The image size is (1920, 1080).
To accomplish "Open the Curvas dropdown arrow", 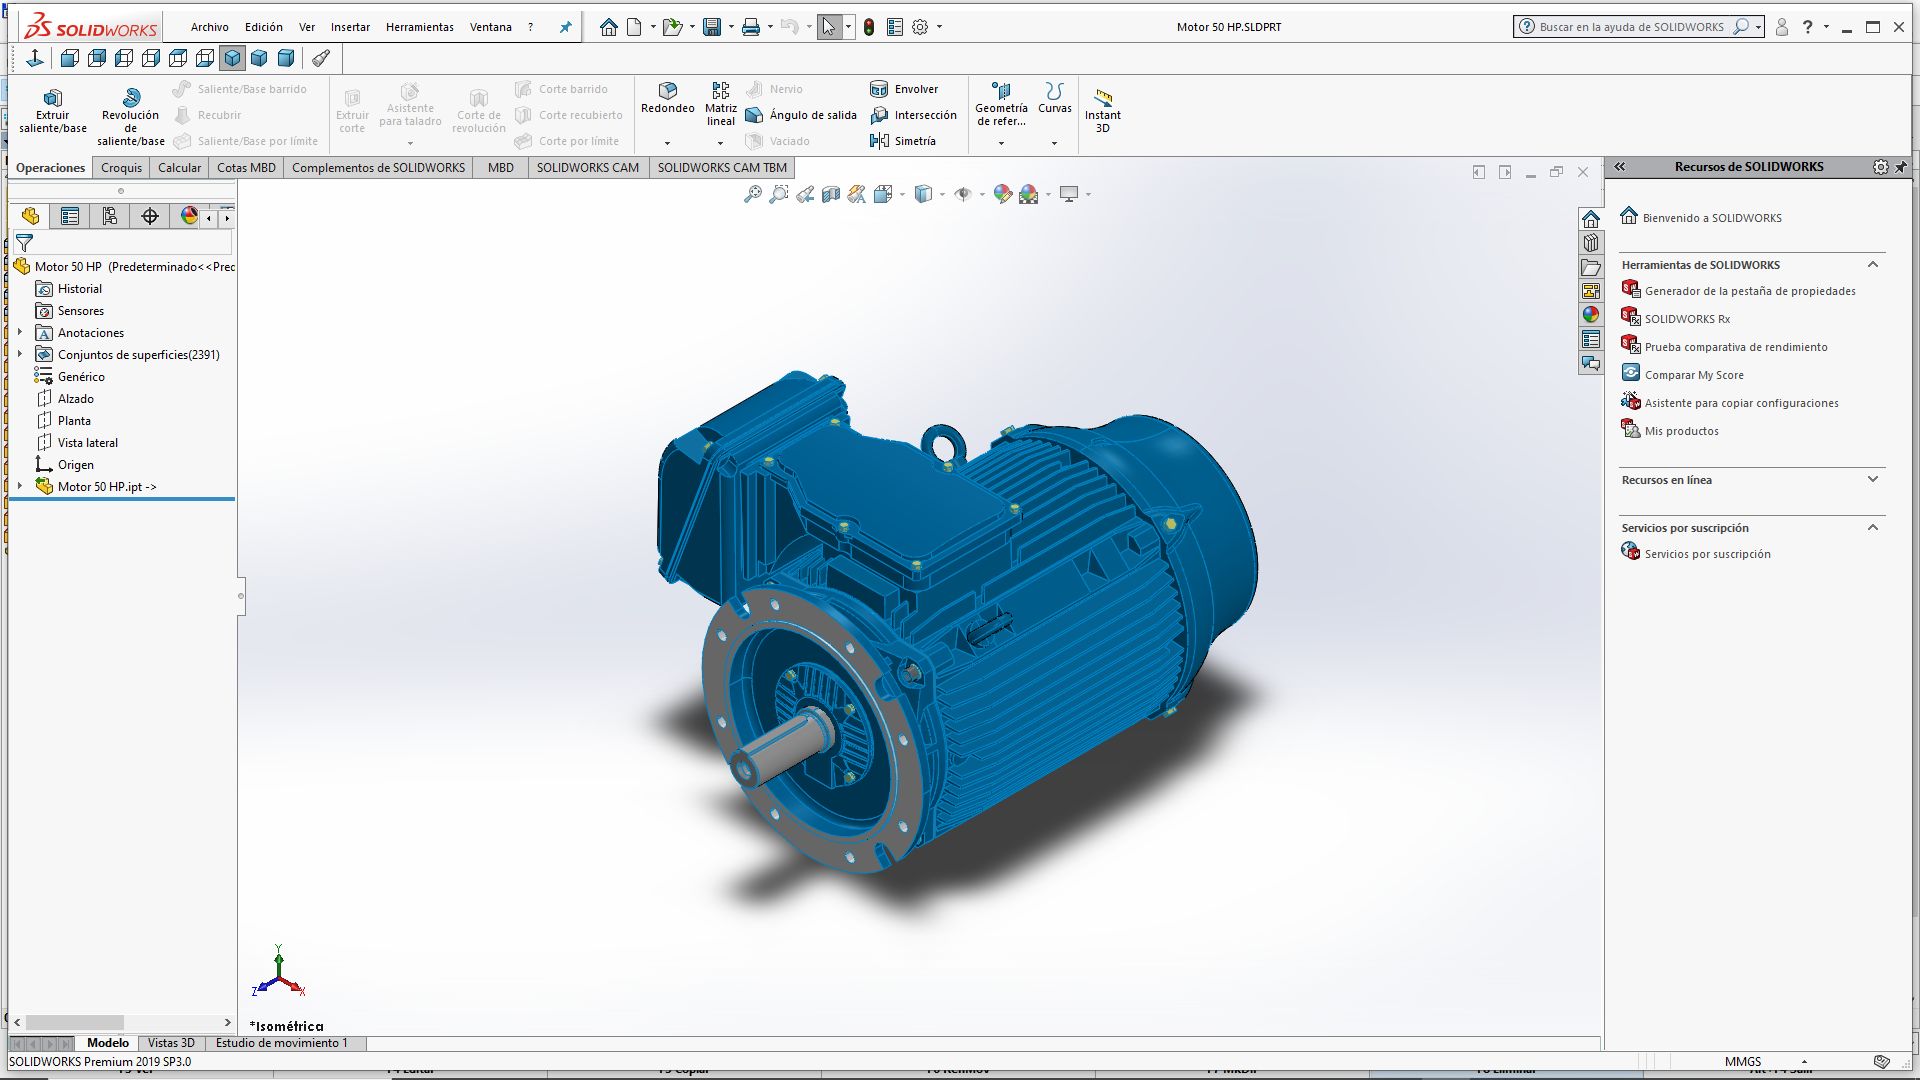I will (1054, 143).
